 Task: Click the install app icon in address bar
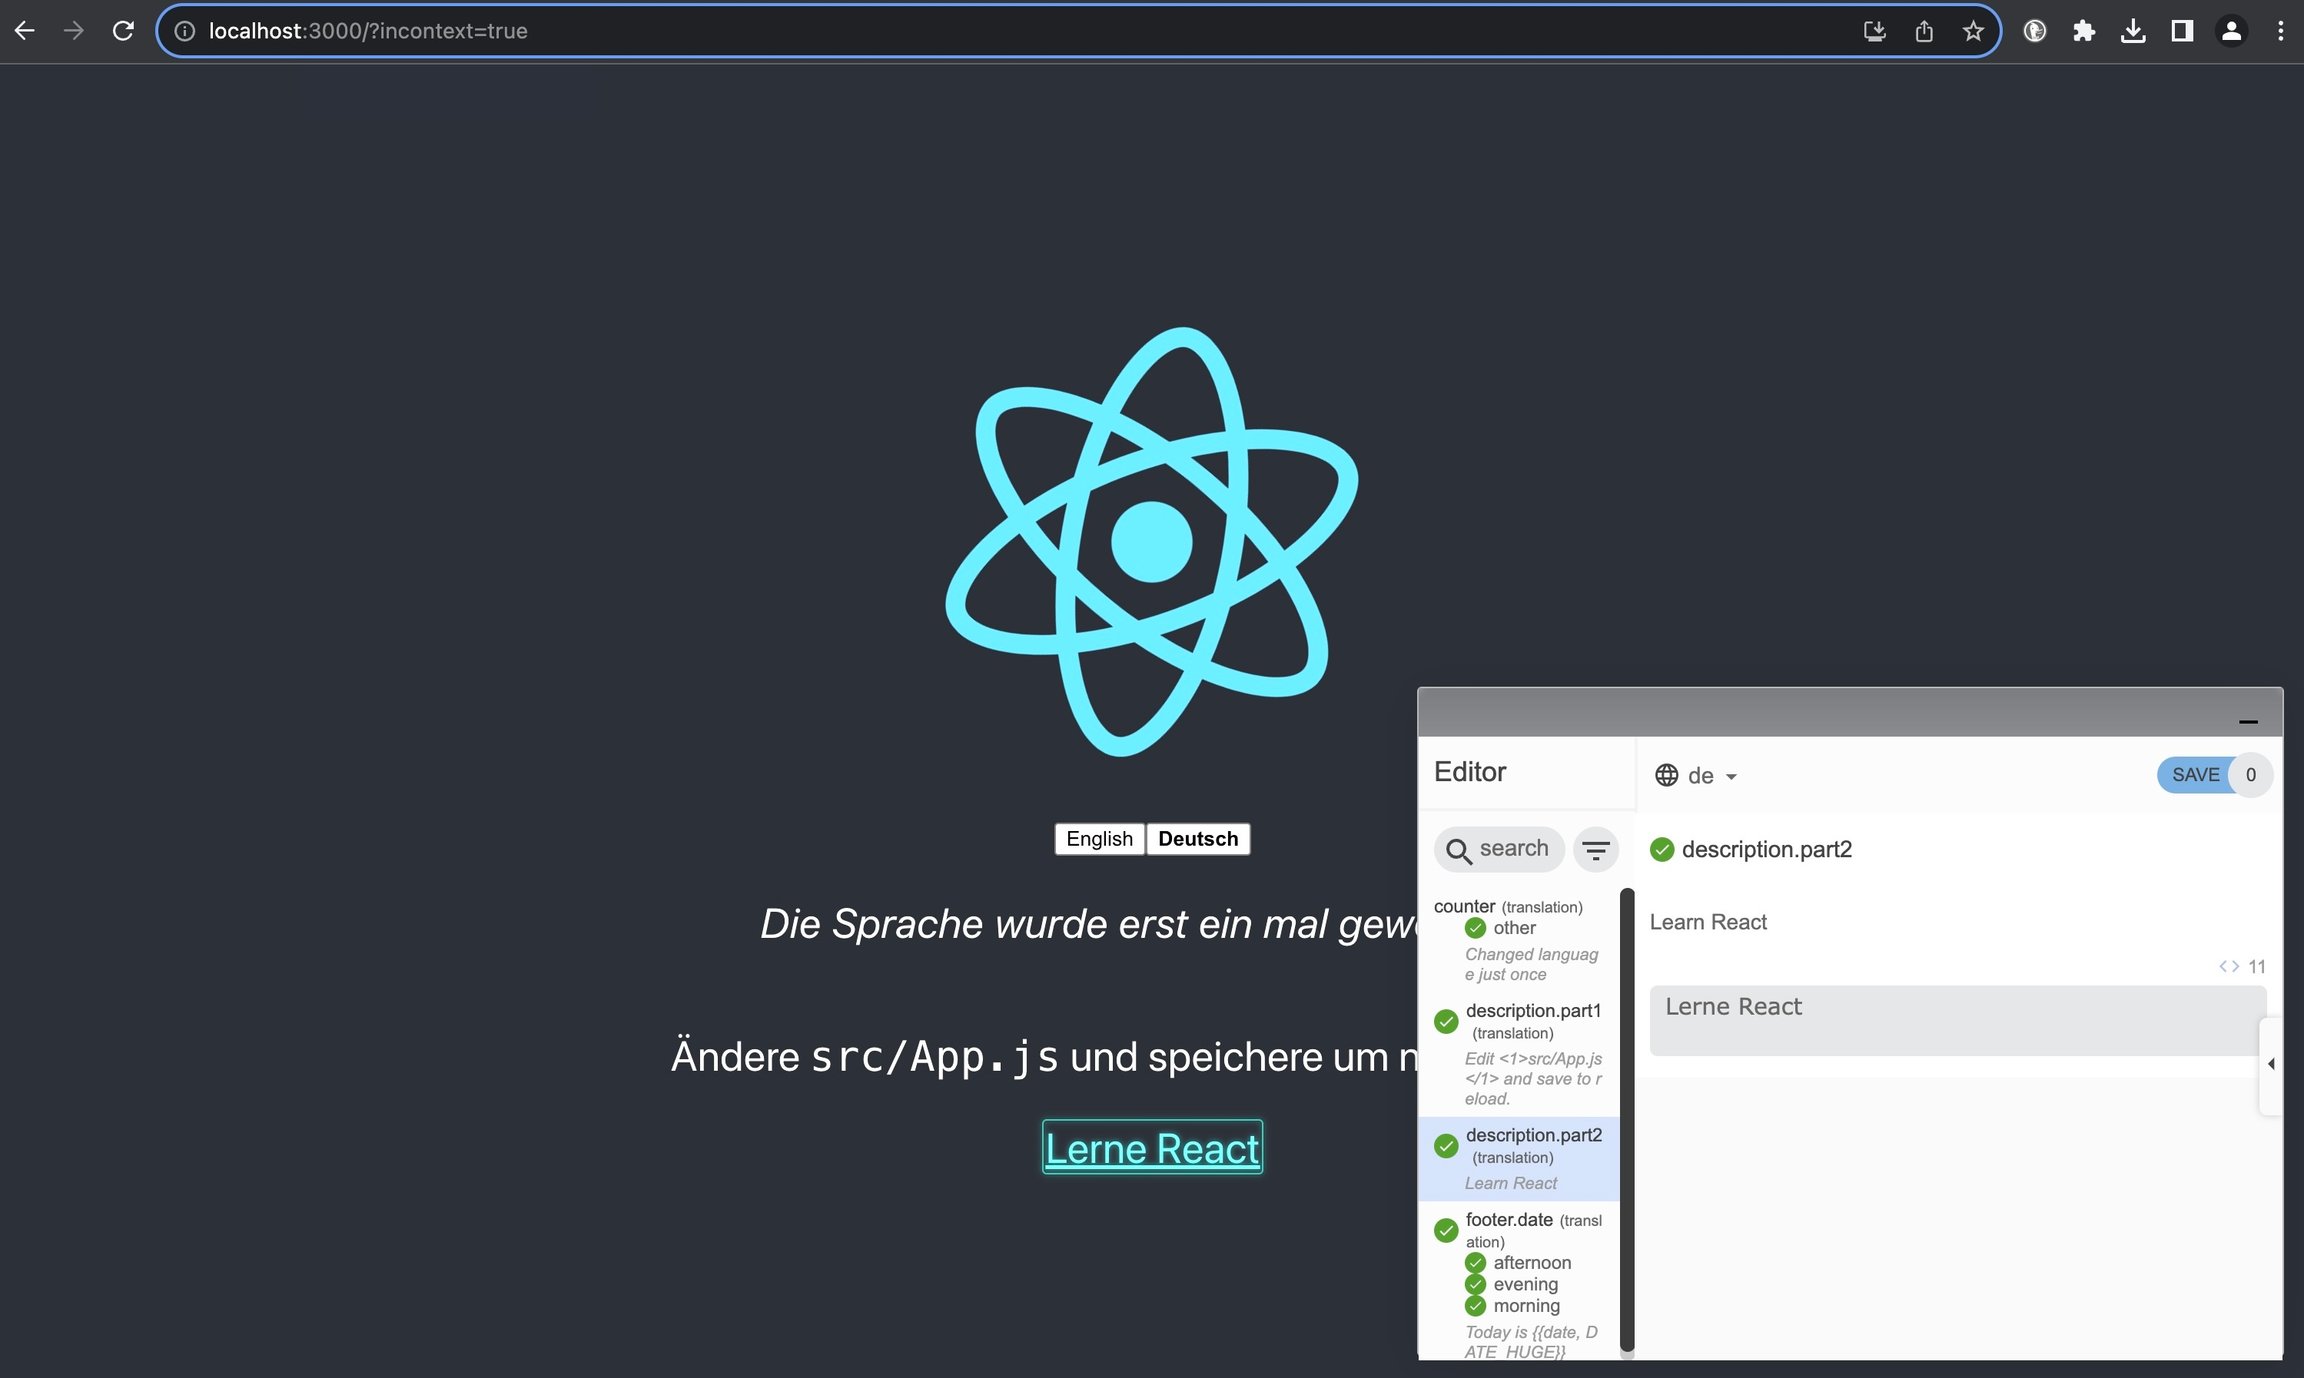point(1874,31)
